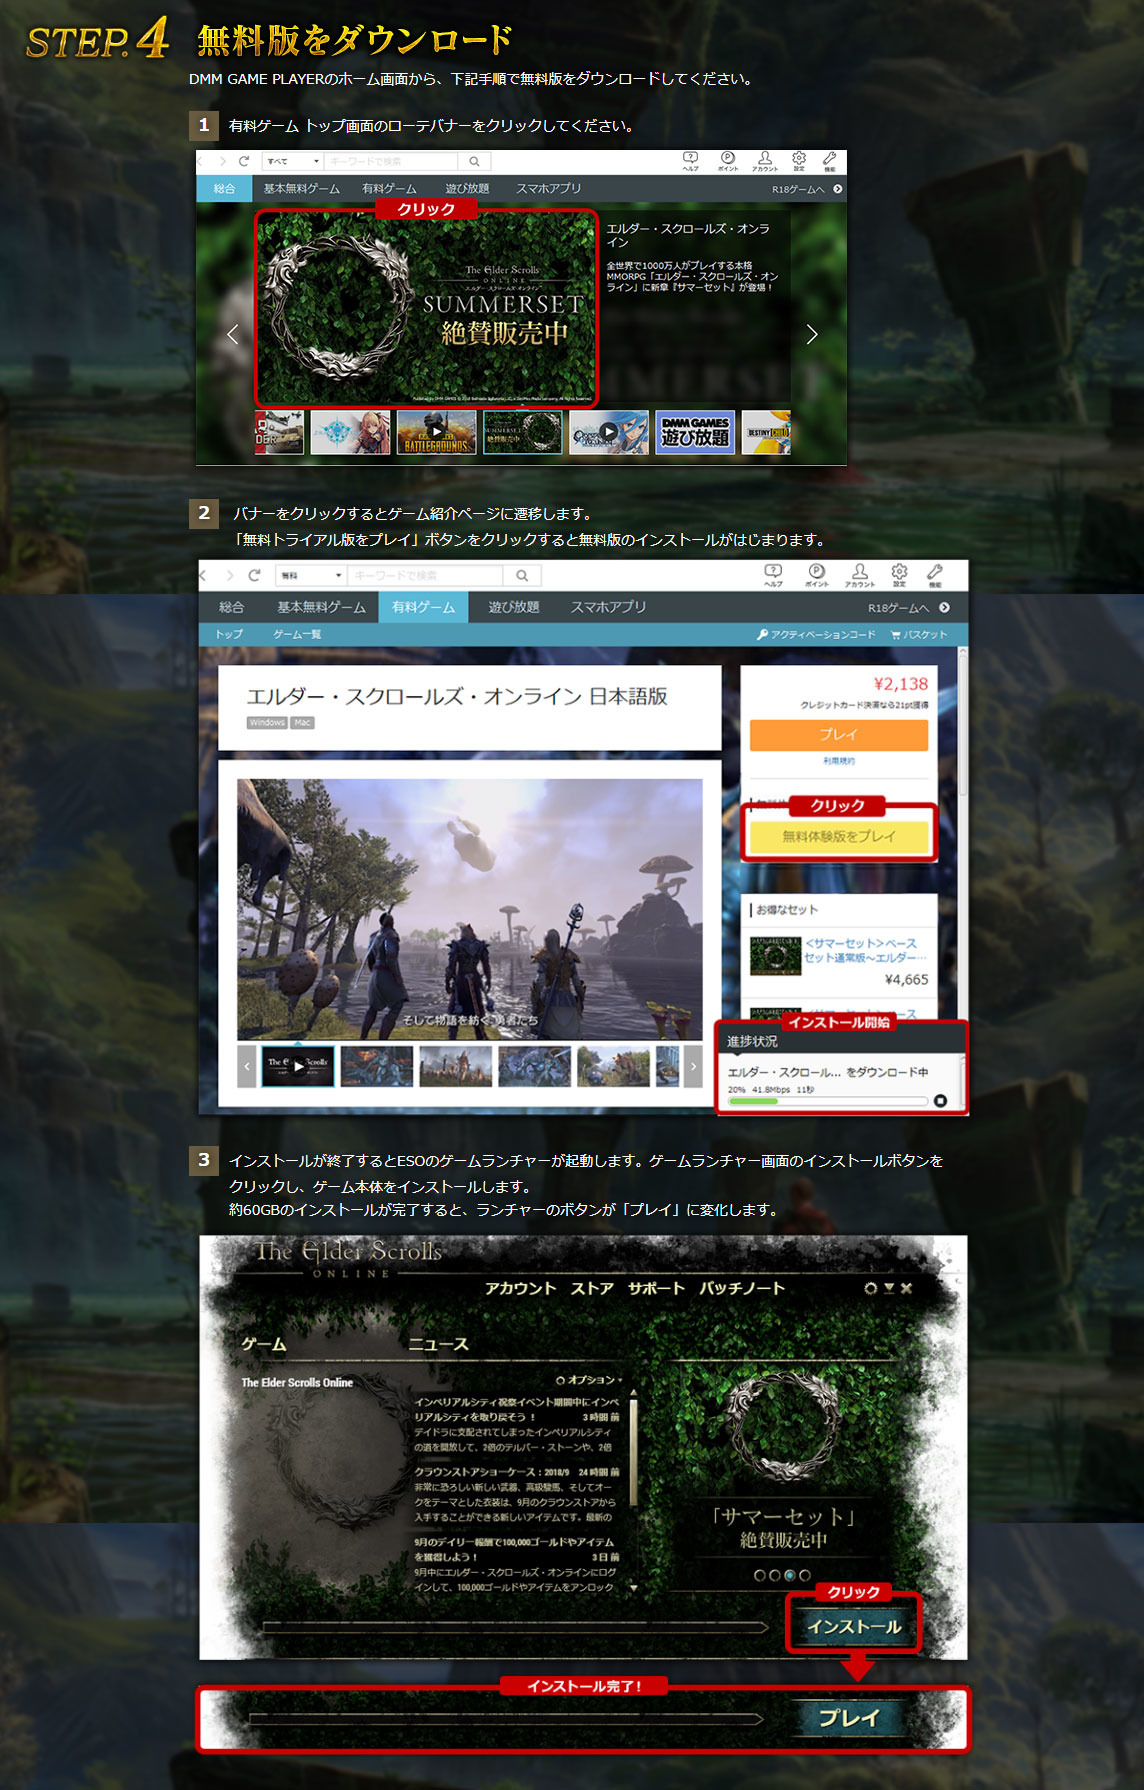Click the ゲーム一覧 sub-tab
Screen dimensions: 1144x1790
297,634
